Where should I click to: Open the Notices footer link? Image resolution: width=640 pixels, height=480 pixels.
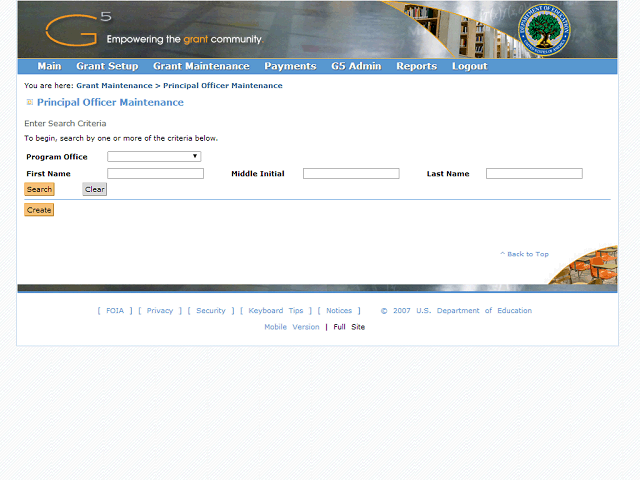pyautogui.click(x=339, y=311)
